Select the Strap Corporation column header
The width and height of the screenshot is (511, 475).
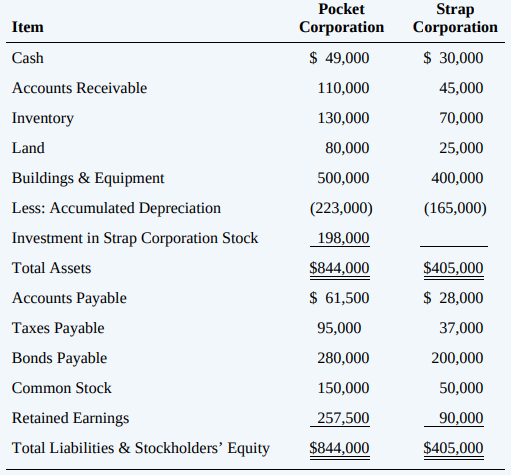point(455,18)
